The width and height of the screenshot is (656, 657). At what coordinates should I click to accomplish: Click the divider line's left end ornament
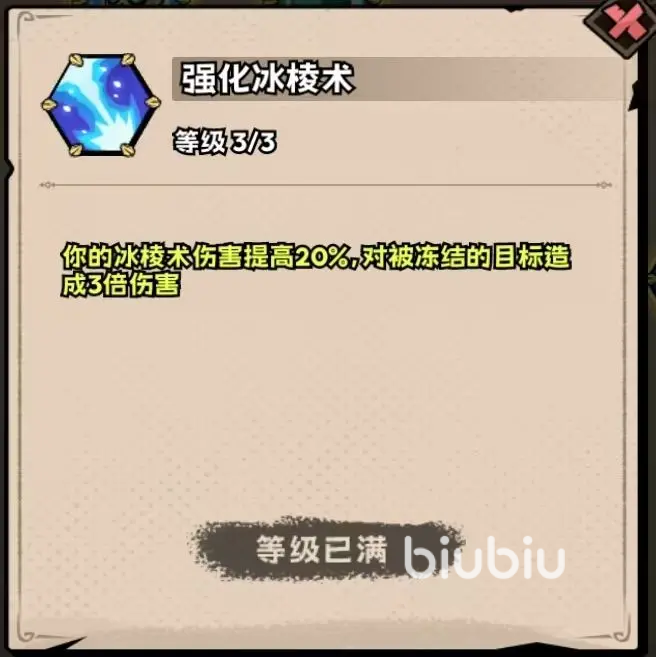click(46, 185)
